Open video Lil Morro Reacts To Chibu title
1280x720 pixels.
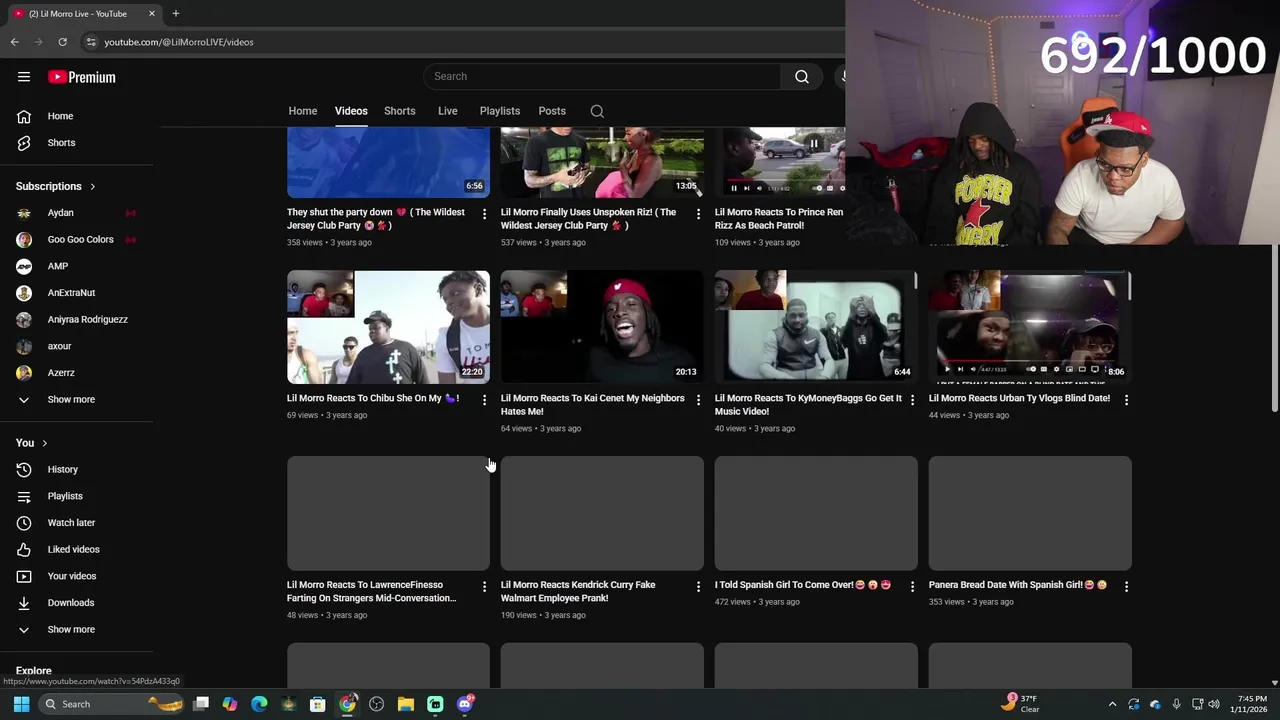[373, 398]
